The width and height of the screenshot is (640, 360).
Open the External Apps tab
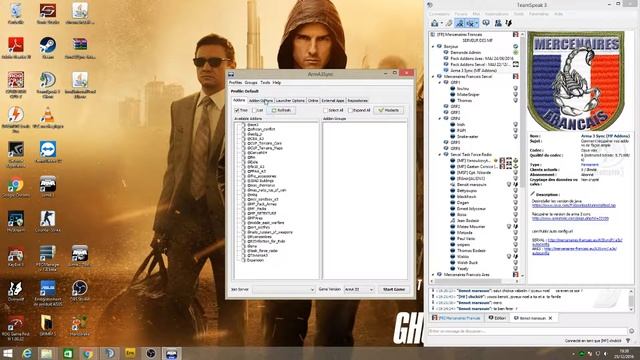(x=333, y=100)
